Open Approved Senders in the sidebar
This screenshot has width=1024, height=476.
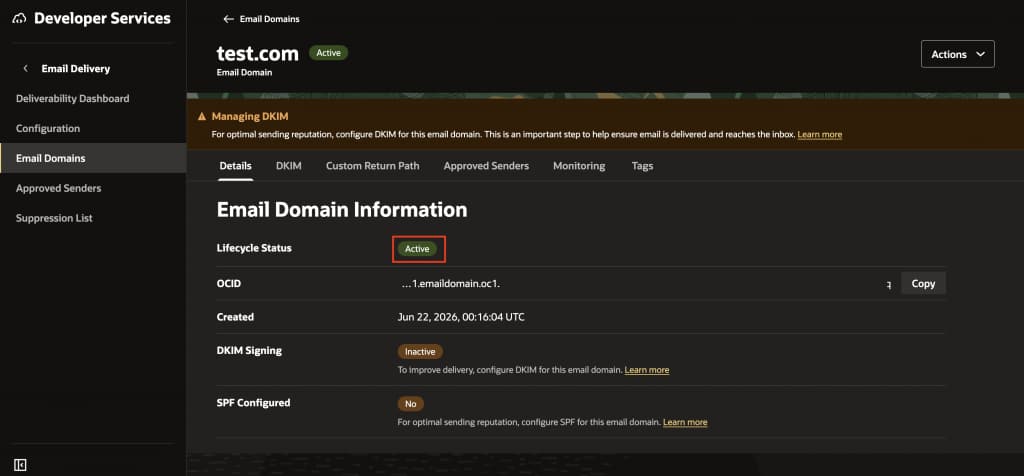click(59, 188)
